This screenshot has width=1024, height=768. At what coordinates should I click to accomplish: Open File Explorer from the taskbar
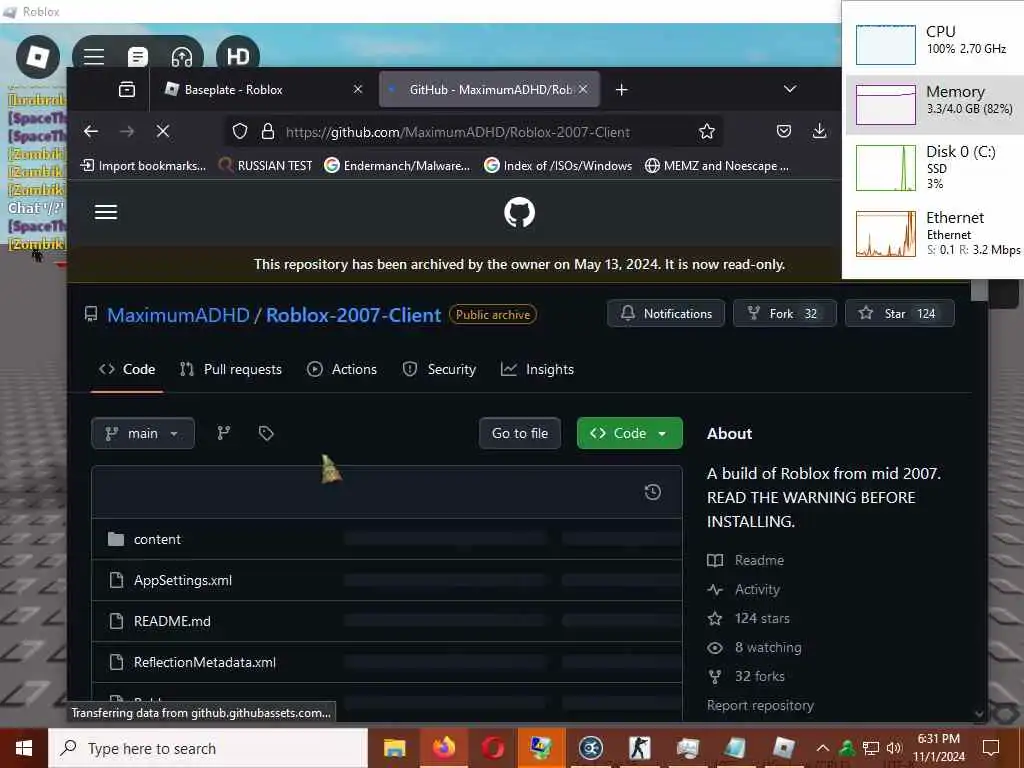394,748
